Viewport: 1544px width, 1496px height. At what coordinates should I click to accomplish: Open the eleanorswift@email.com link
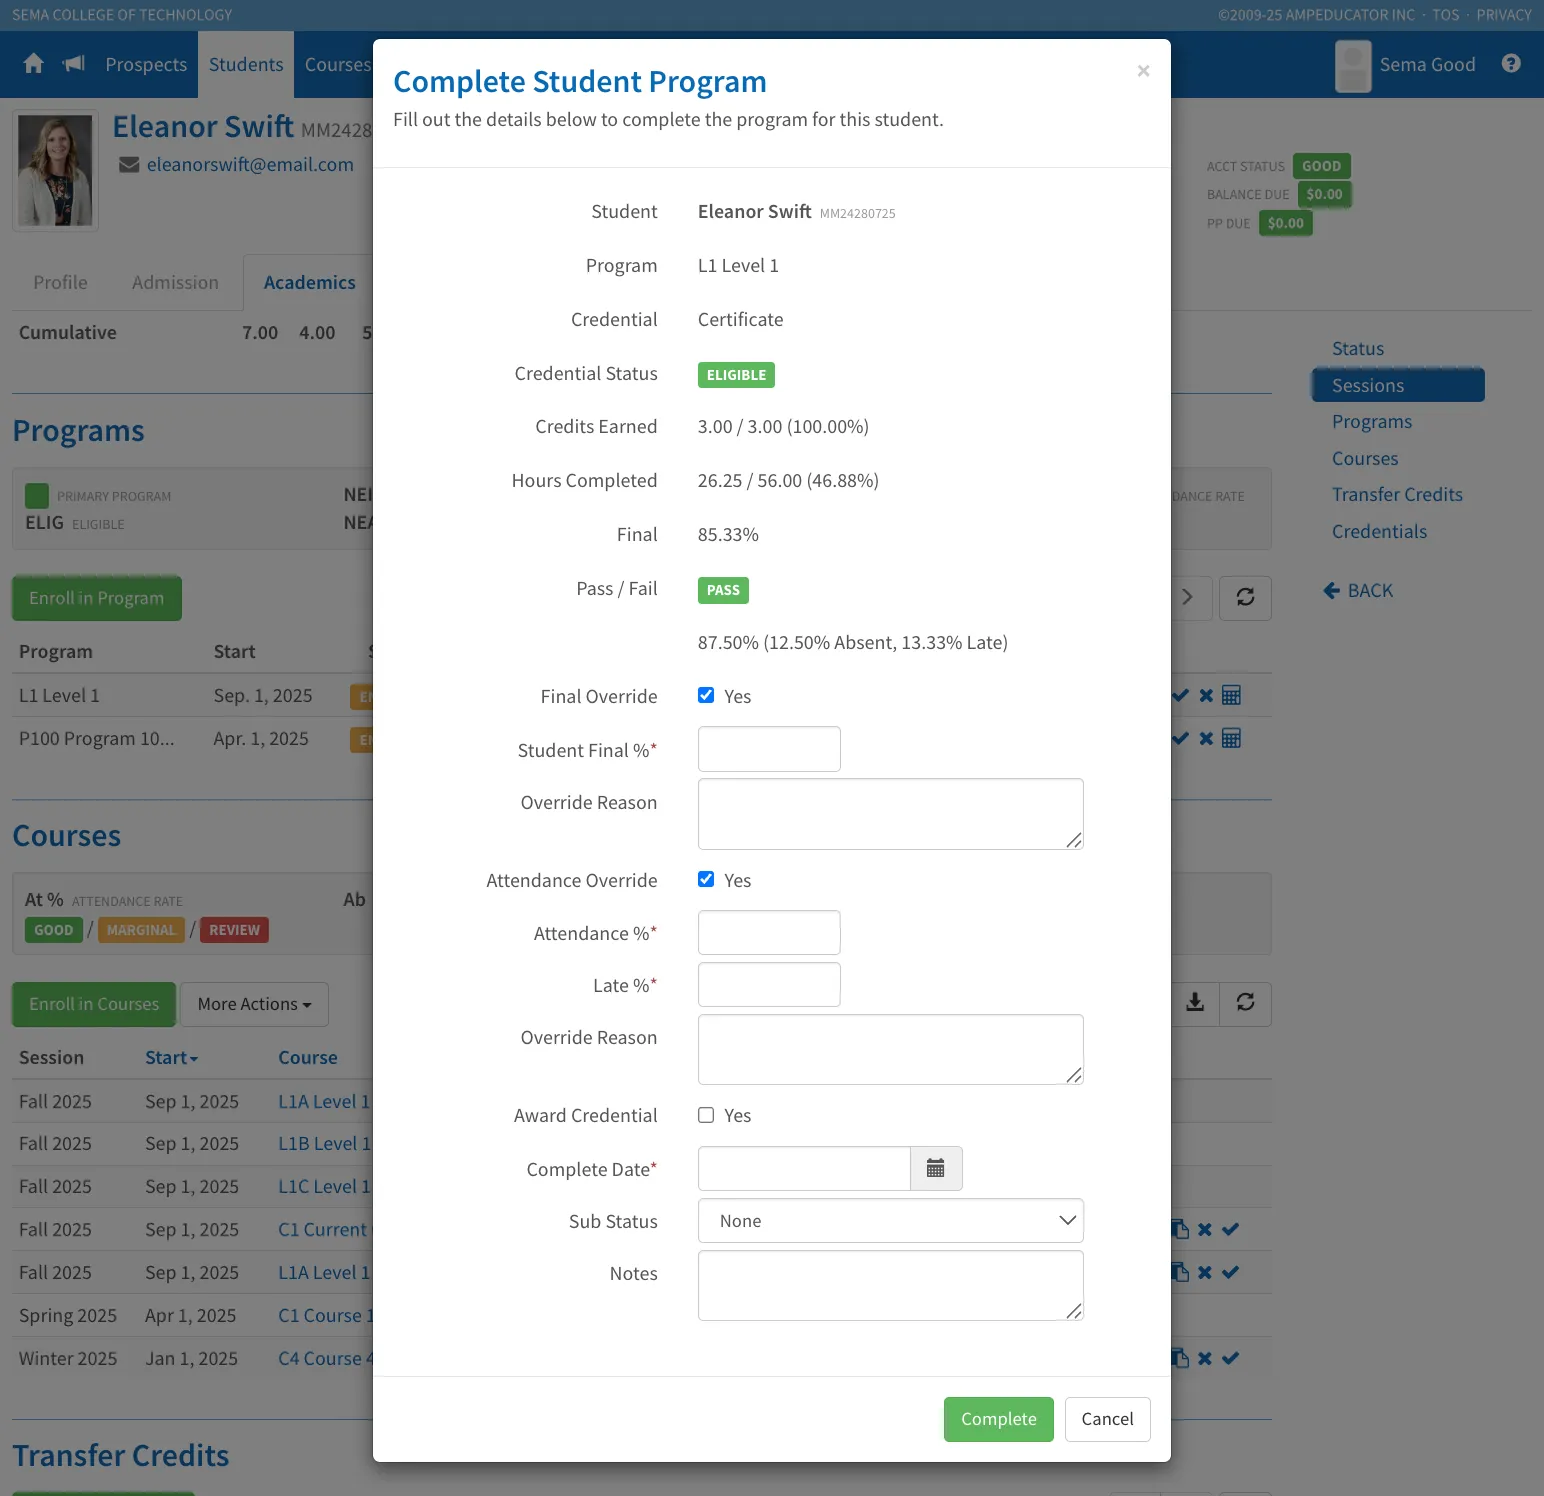coord(250,165)
